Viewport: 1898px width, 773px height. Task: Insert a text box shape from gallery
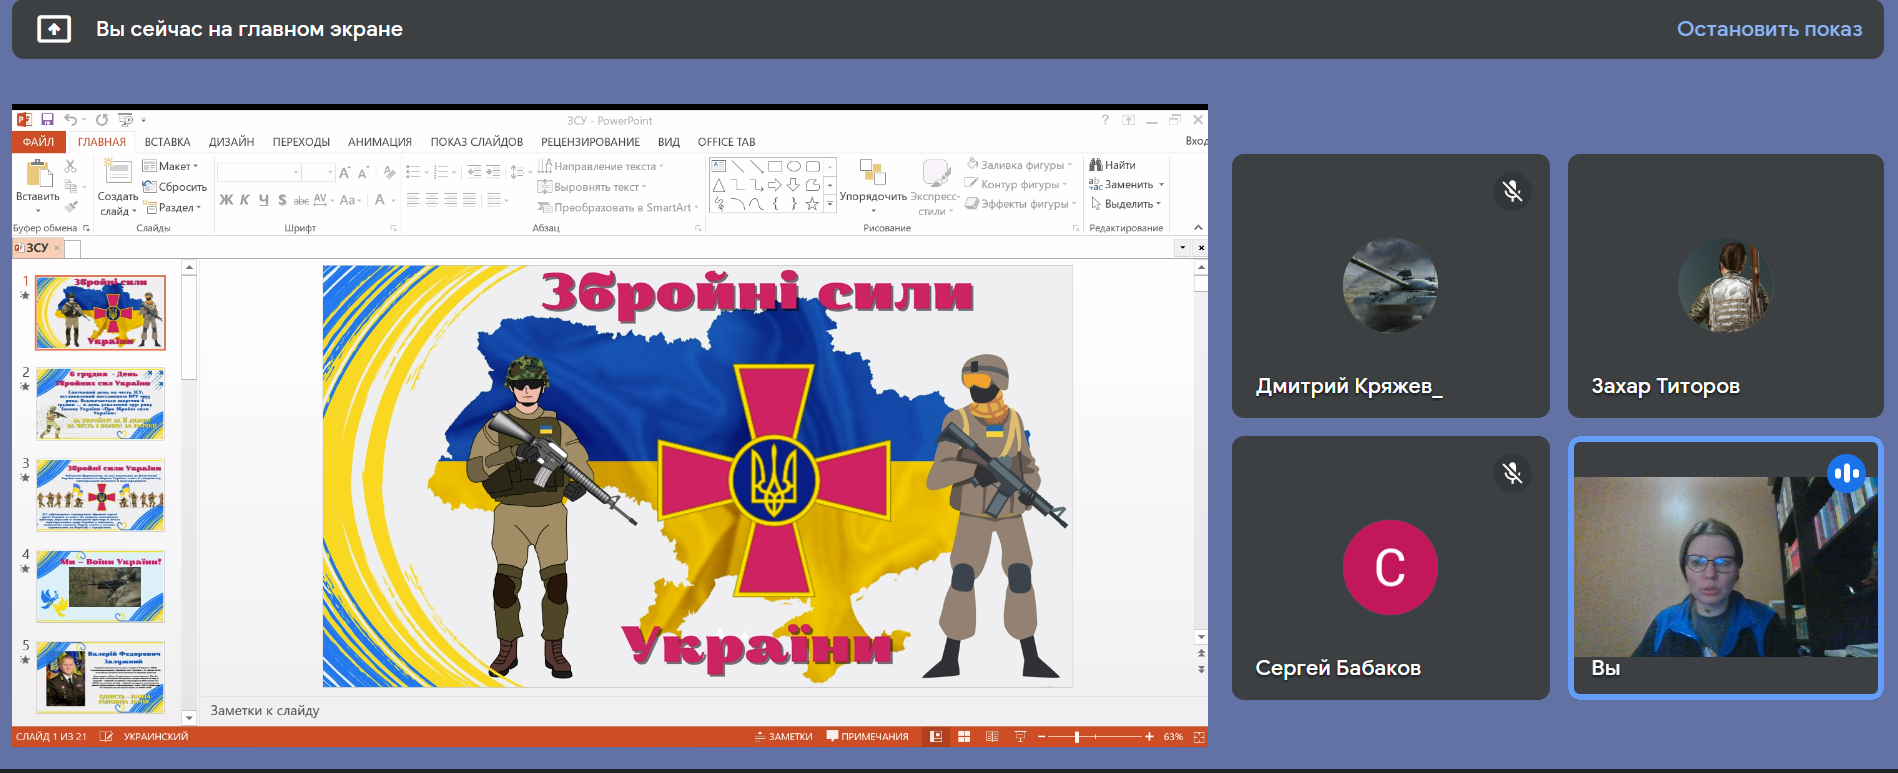pyautogui.click(x=718, y=166)
